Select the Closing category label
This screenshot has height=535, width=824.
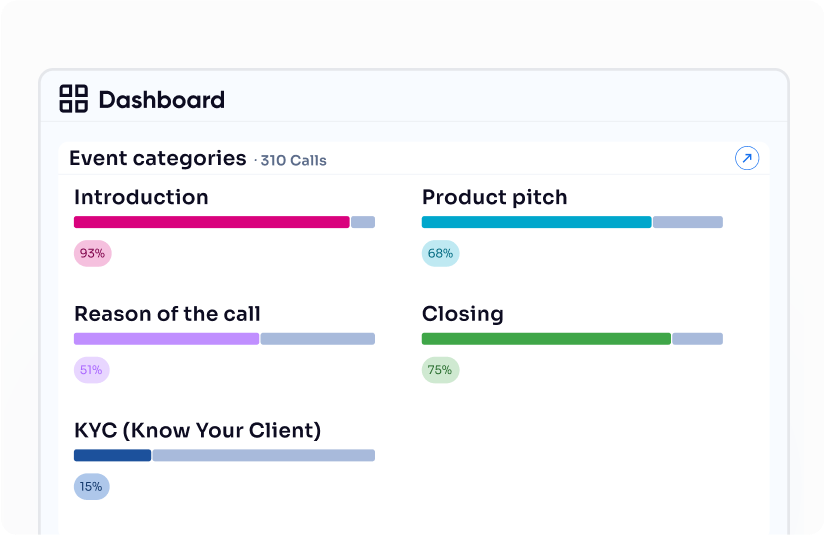(462, 314)
